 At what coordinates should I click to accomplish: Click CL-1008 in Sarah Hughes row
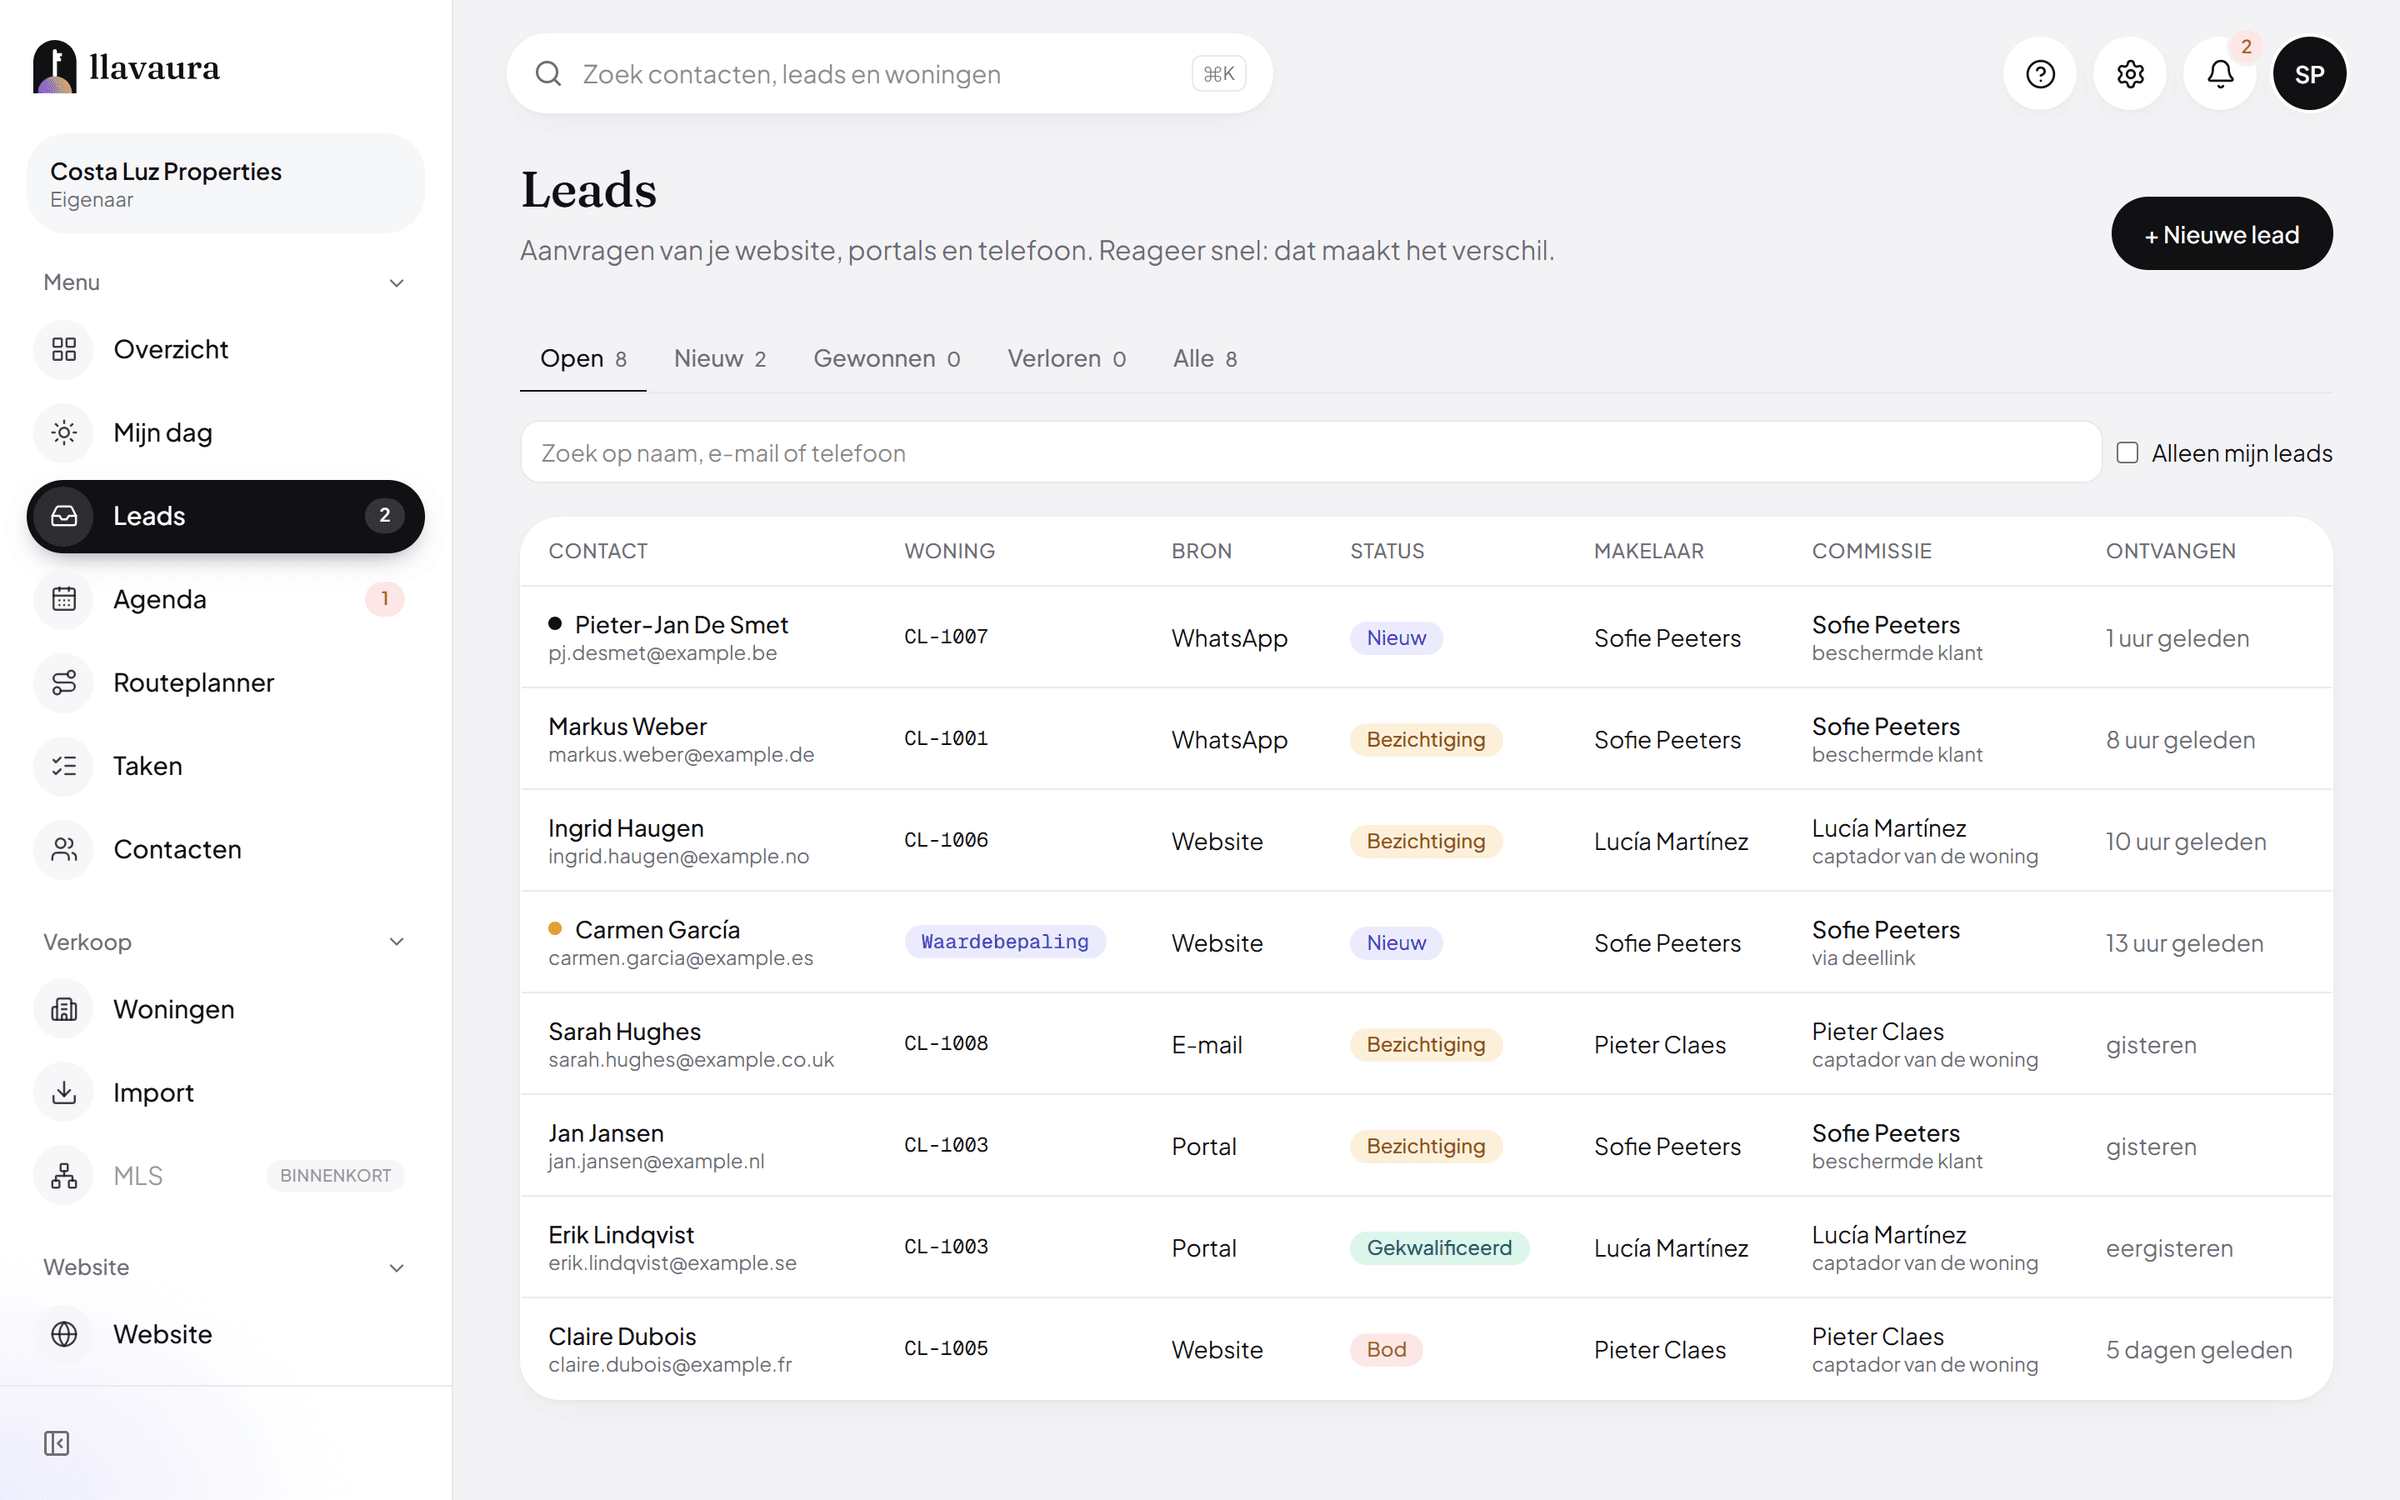(x=946, y=1044)
